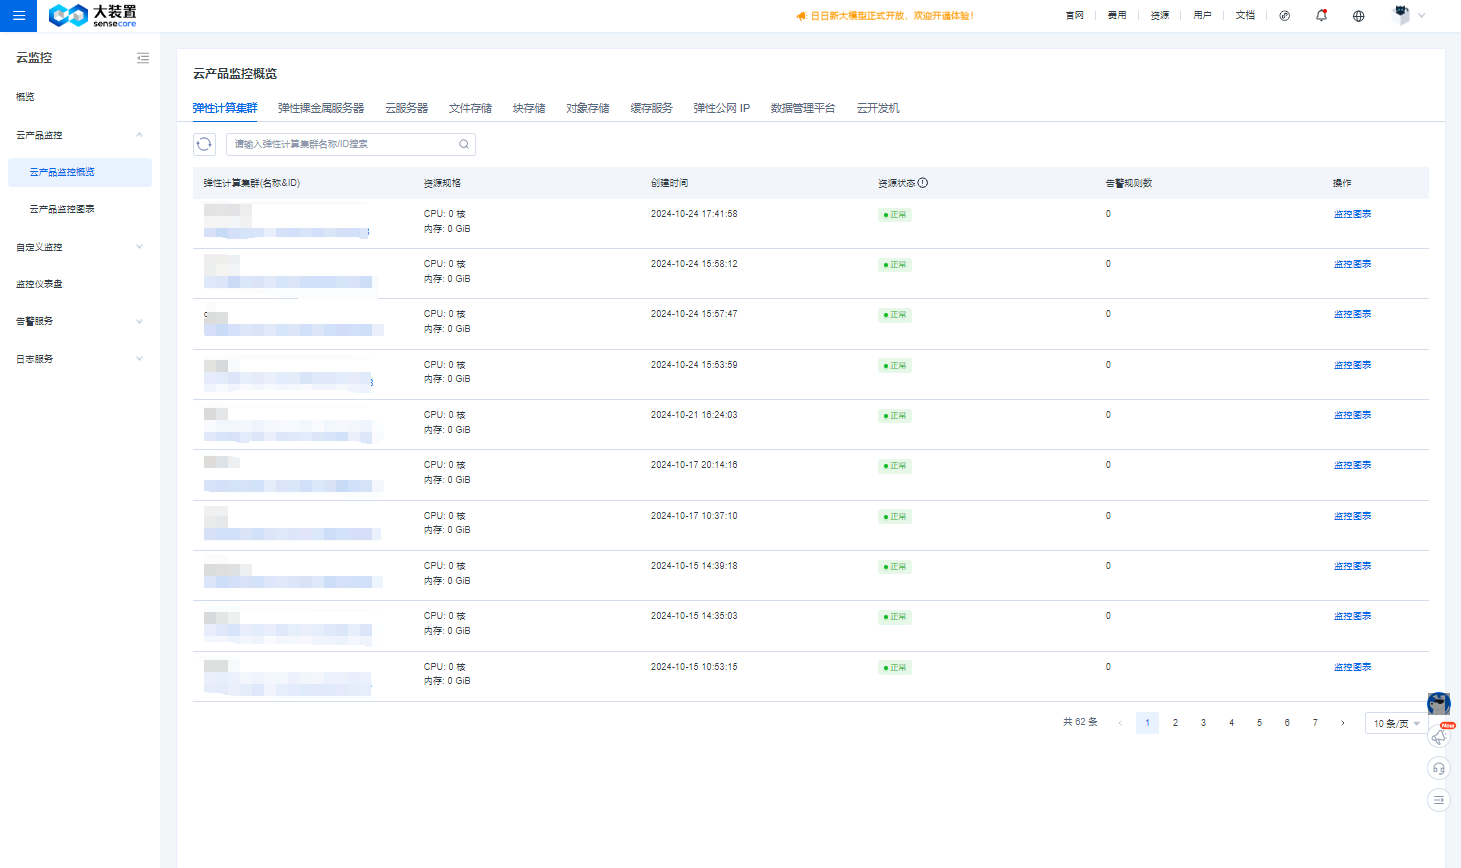Click the globe language icon
This screenshot has height=868, width=1461.
(x=1358, y=15)
